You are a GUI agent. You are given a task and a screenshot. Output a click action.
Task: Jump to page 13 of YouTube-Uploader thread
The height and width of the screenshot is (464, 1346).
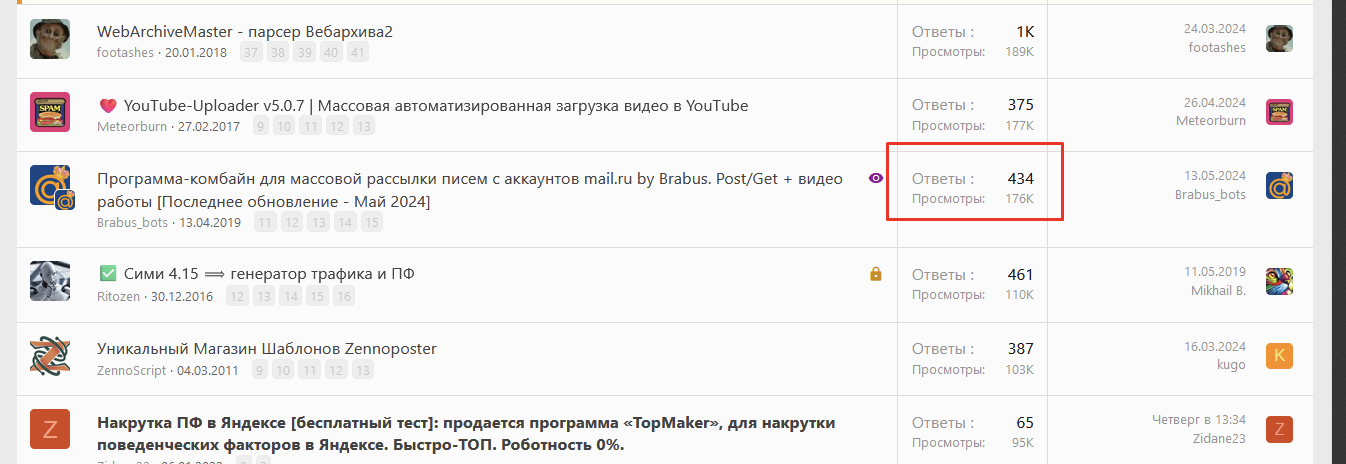(x=364, y=126)
